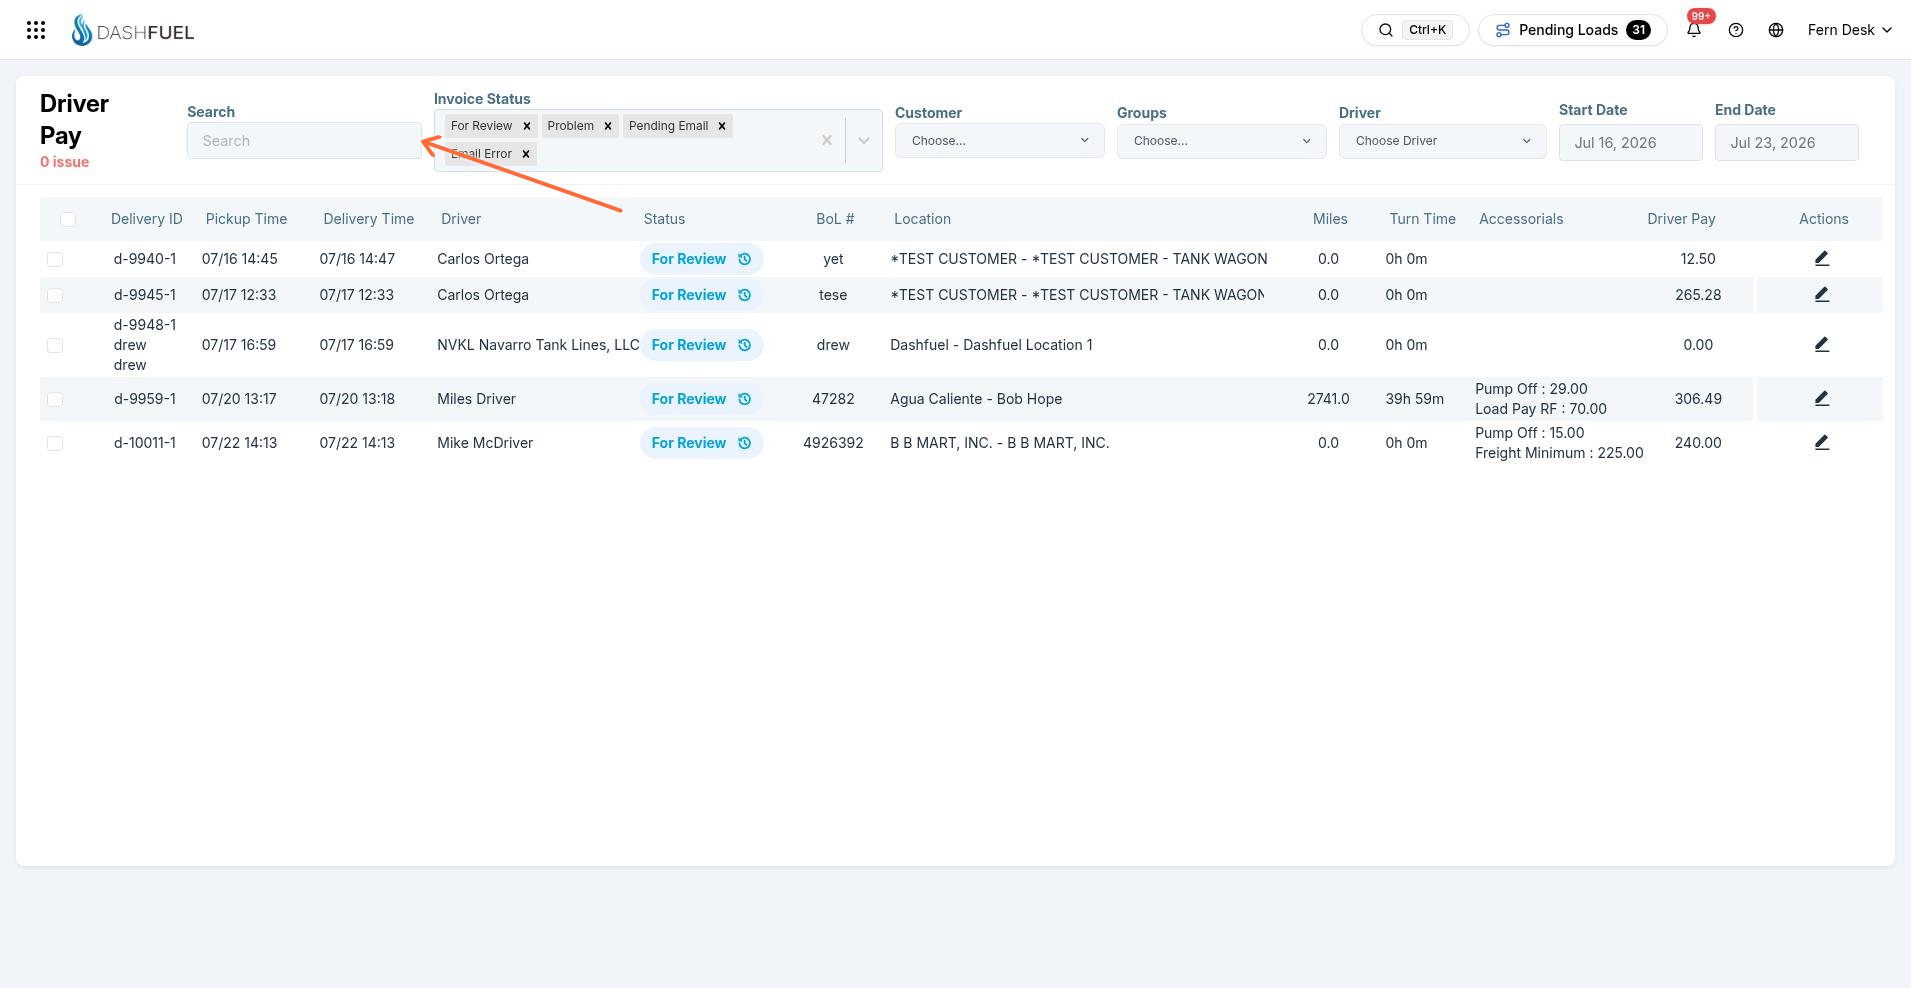Click driver name Mike McDriver
Viewport: 1911px width, 988px height.
click(x=485, y=443)
